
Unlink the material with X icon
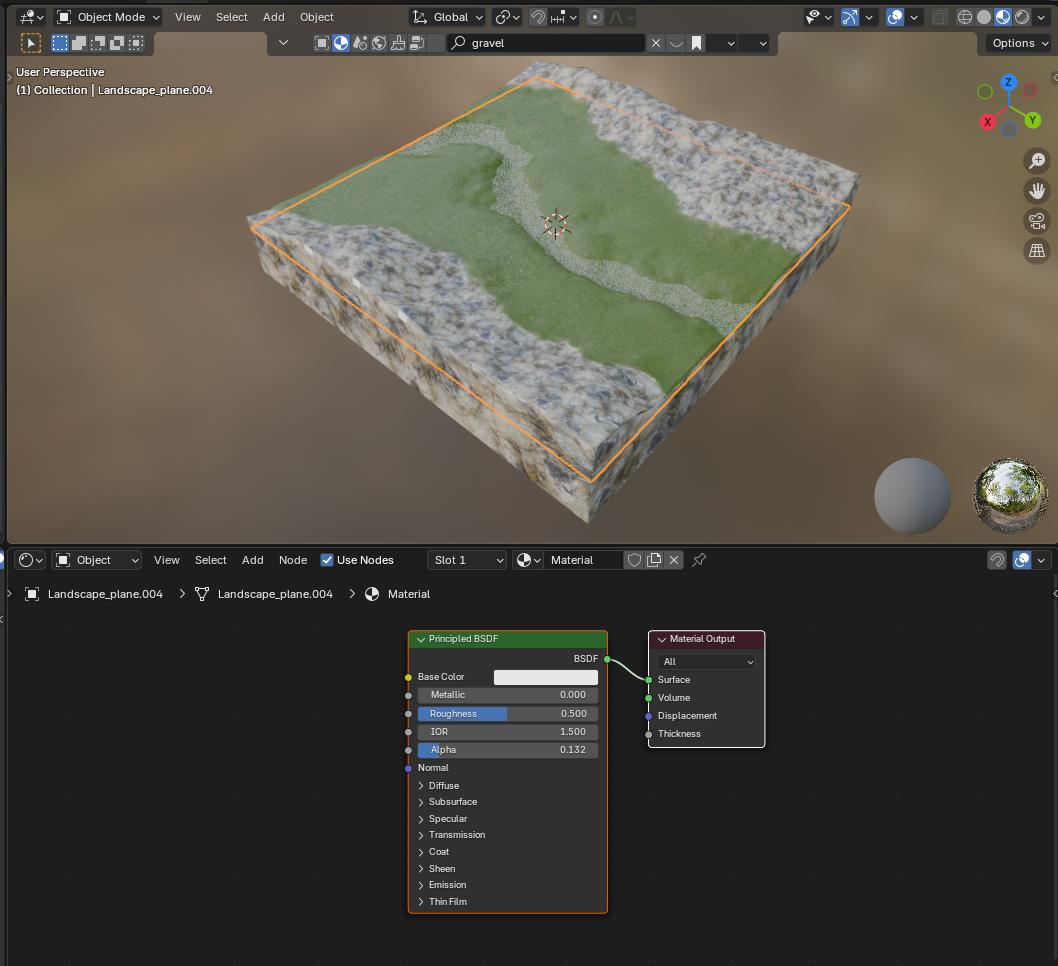674,560
